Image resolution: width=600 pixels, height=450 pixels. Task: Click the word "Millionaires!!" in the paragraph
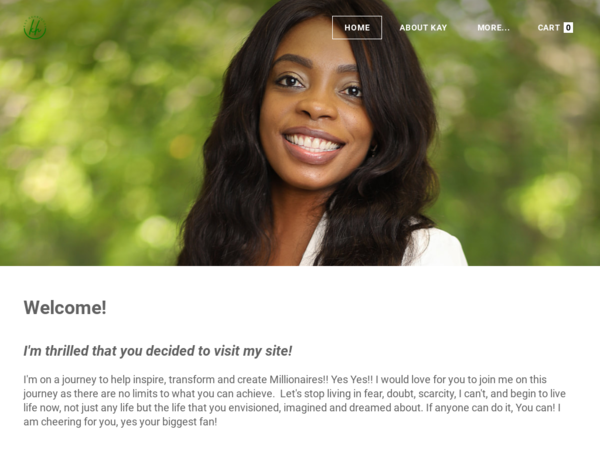(x=299, y=380)
